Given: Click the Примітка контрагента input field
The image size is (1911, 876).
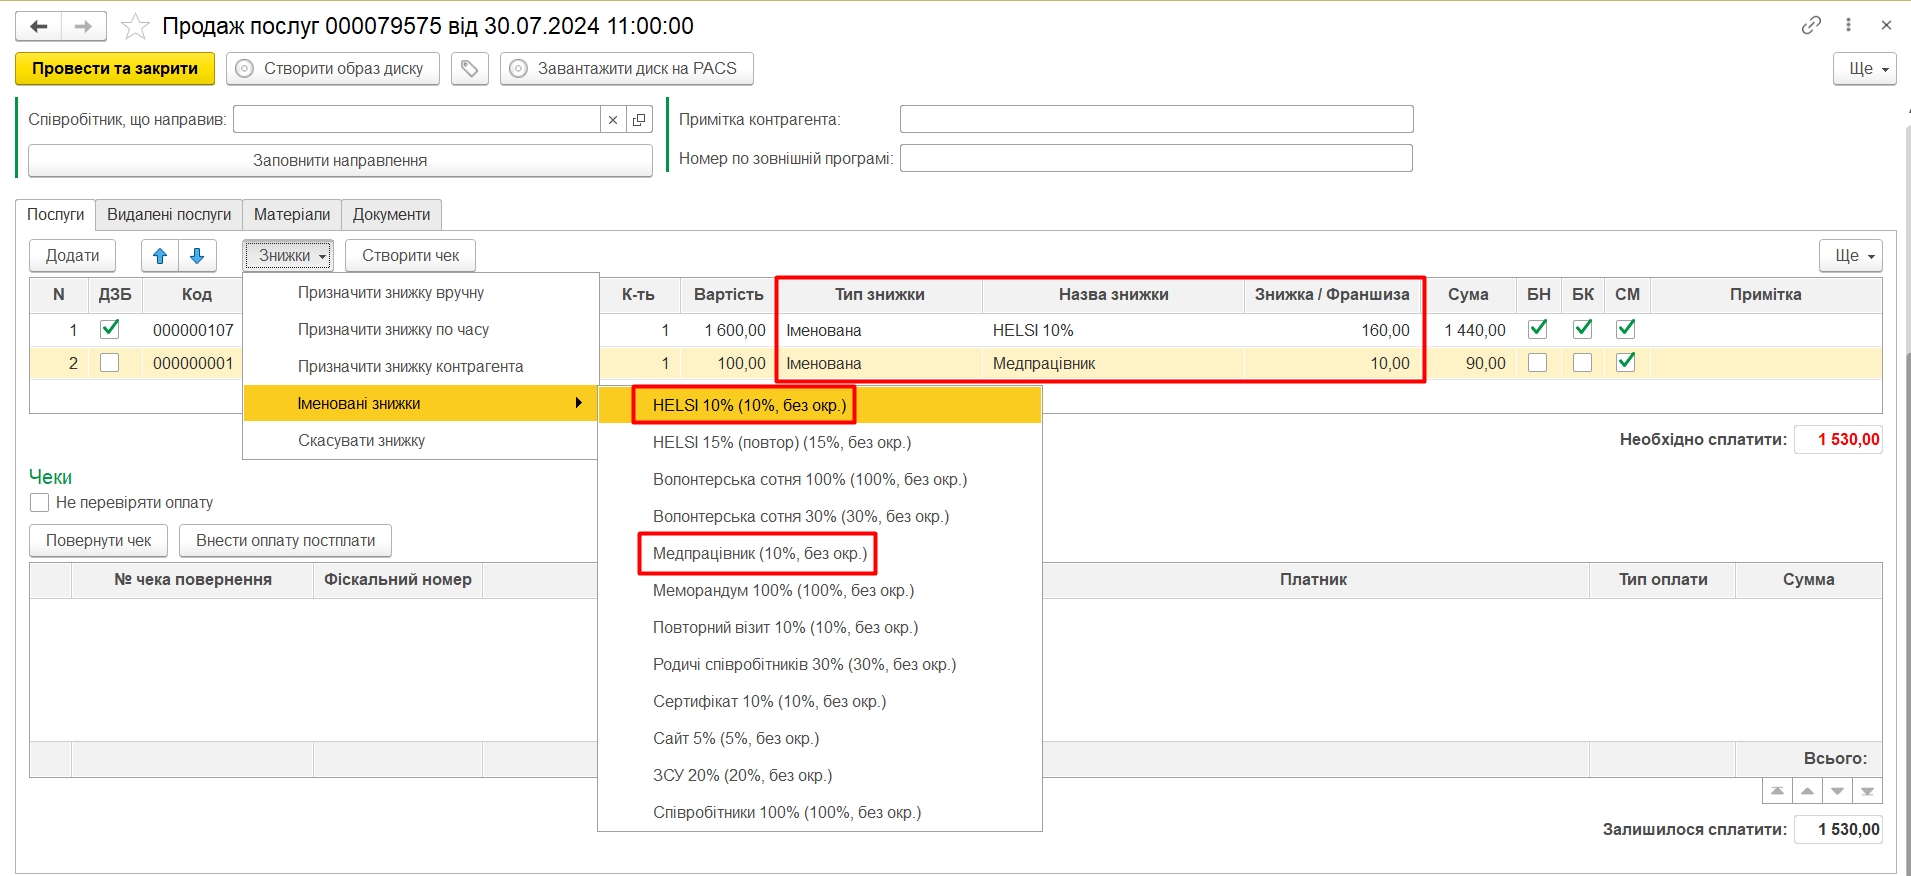Looking at the screenshot, I should [x=1156, y=120].
